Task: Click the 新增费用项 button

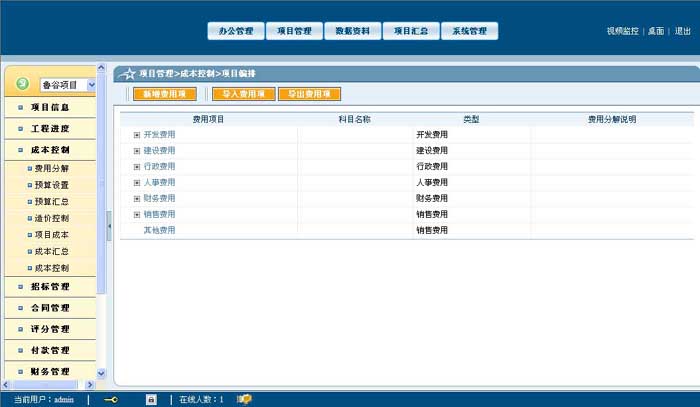Action: pos(164,94)
